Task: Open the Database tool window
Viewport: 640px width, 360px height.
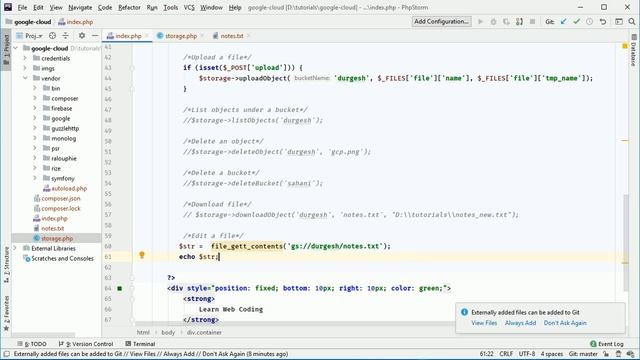Action: 633,51
